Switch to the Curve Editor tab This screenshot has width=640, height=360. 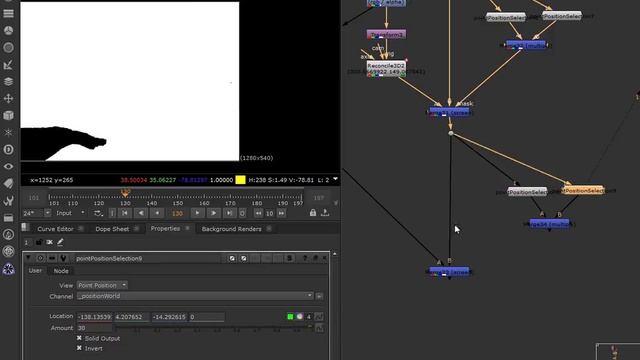(55, 229)
